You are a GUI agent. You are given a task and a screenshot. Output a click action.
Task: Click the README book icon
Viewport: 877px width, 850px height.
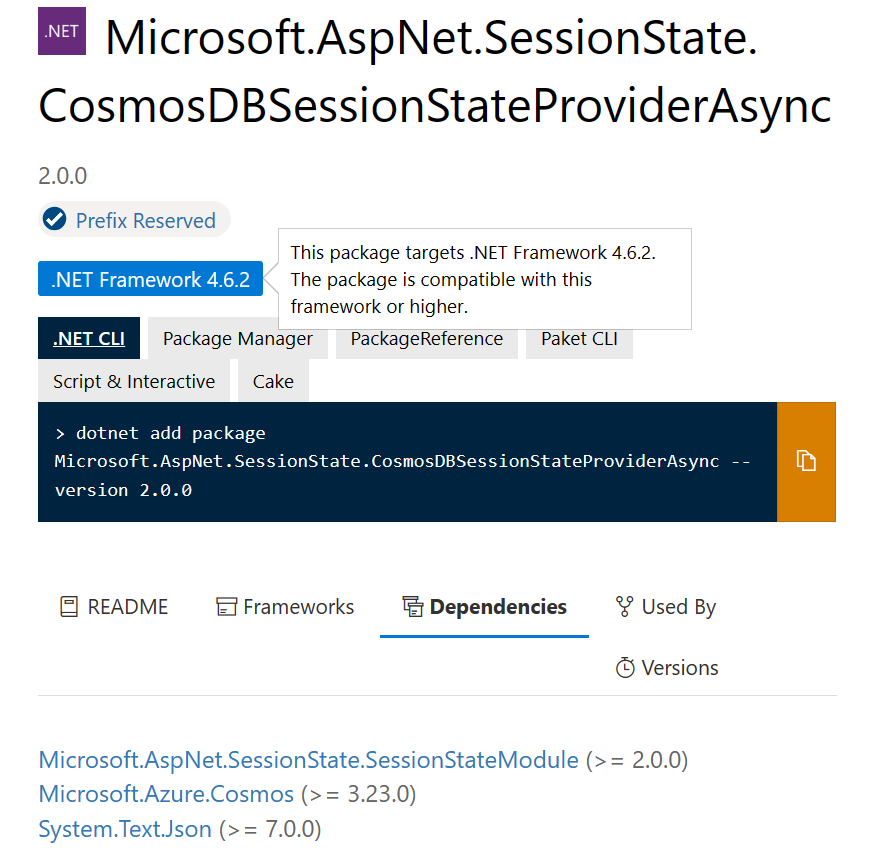69,607
